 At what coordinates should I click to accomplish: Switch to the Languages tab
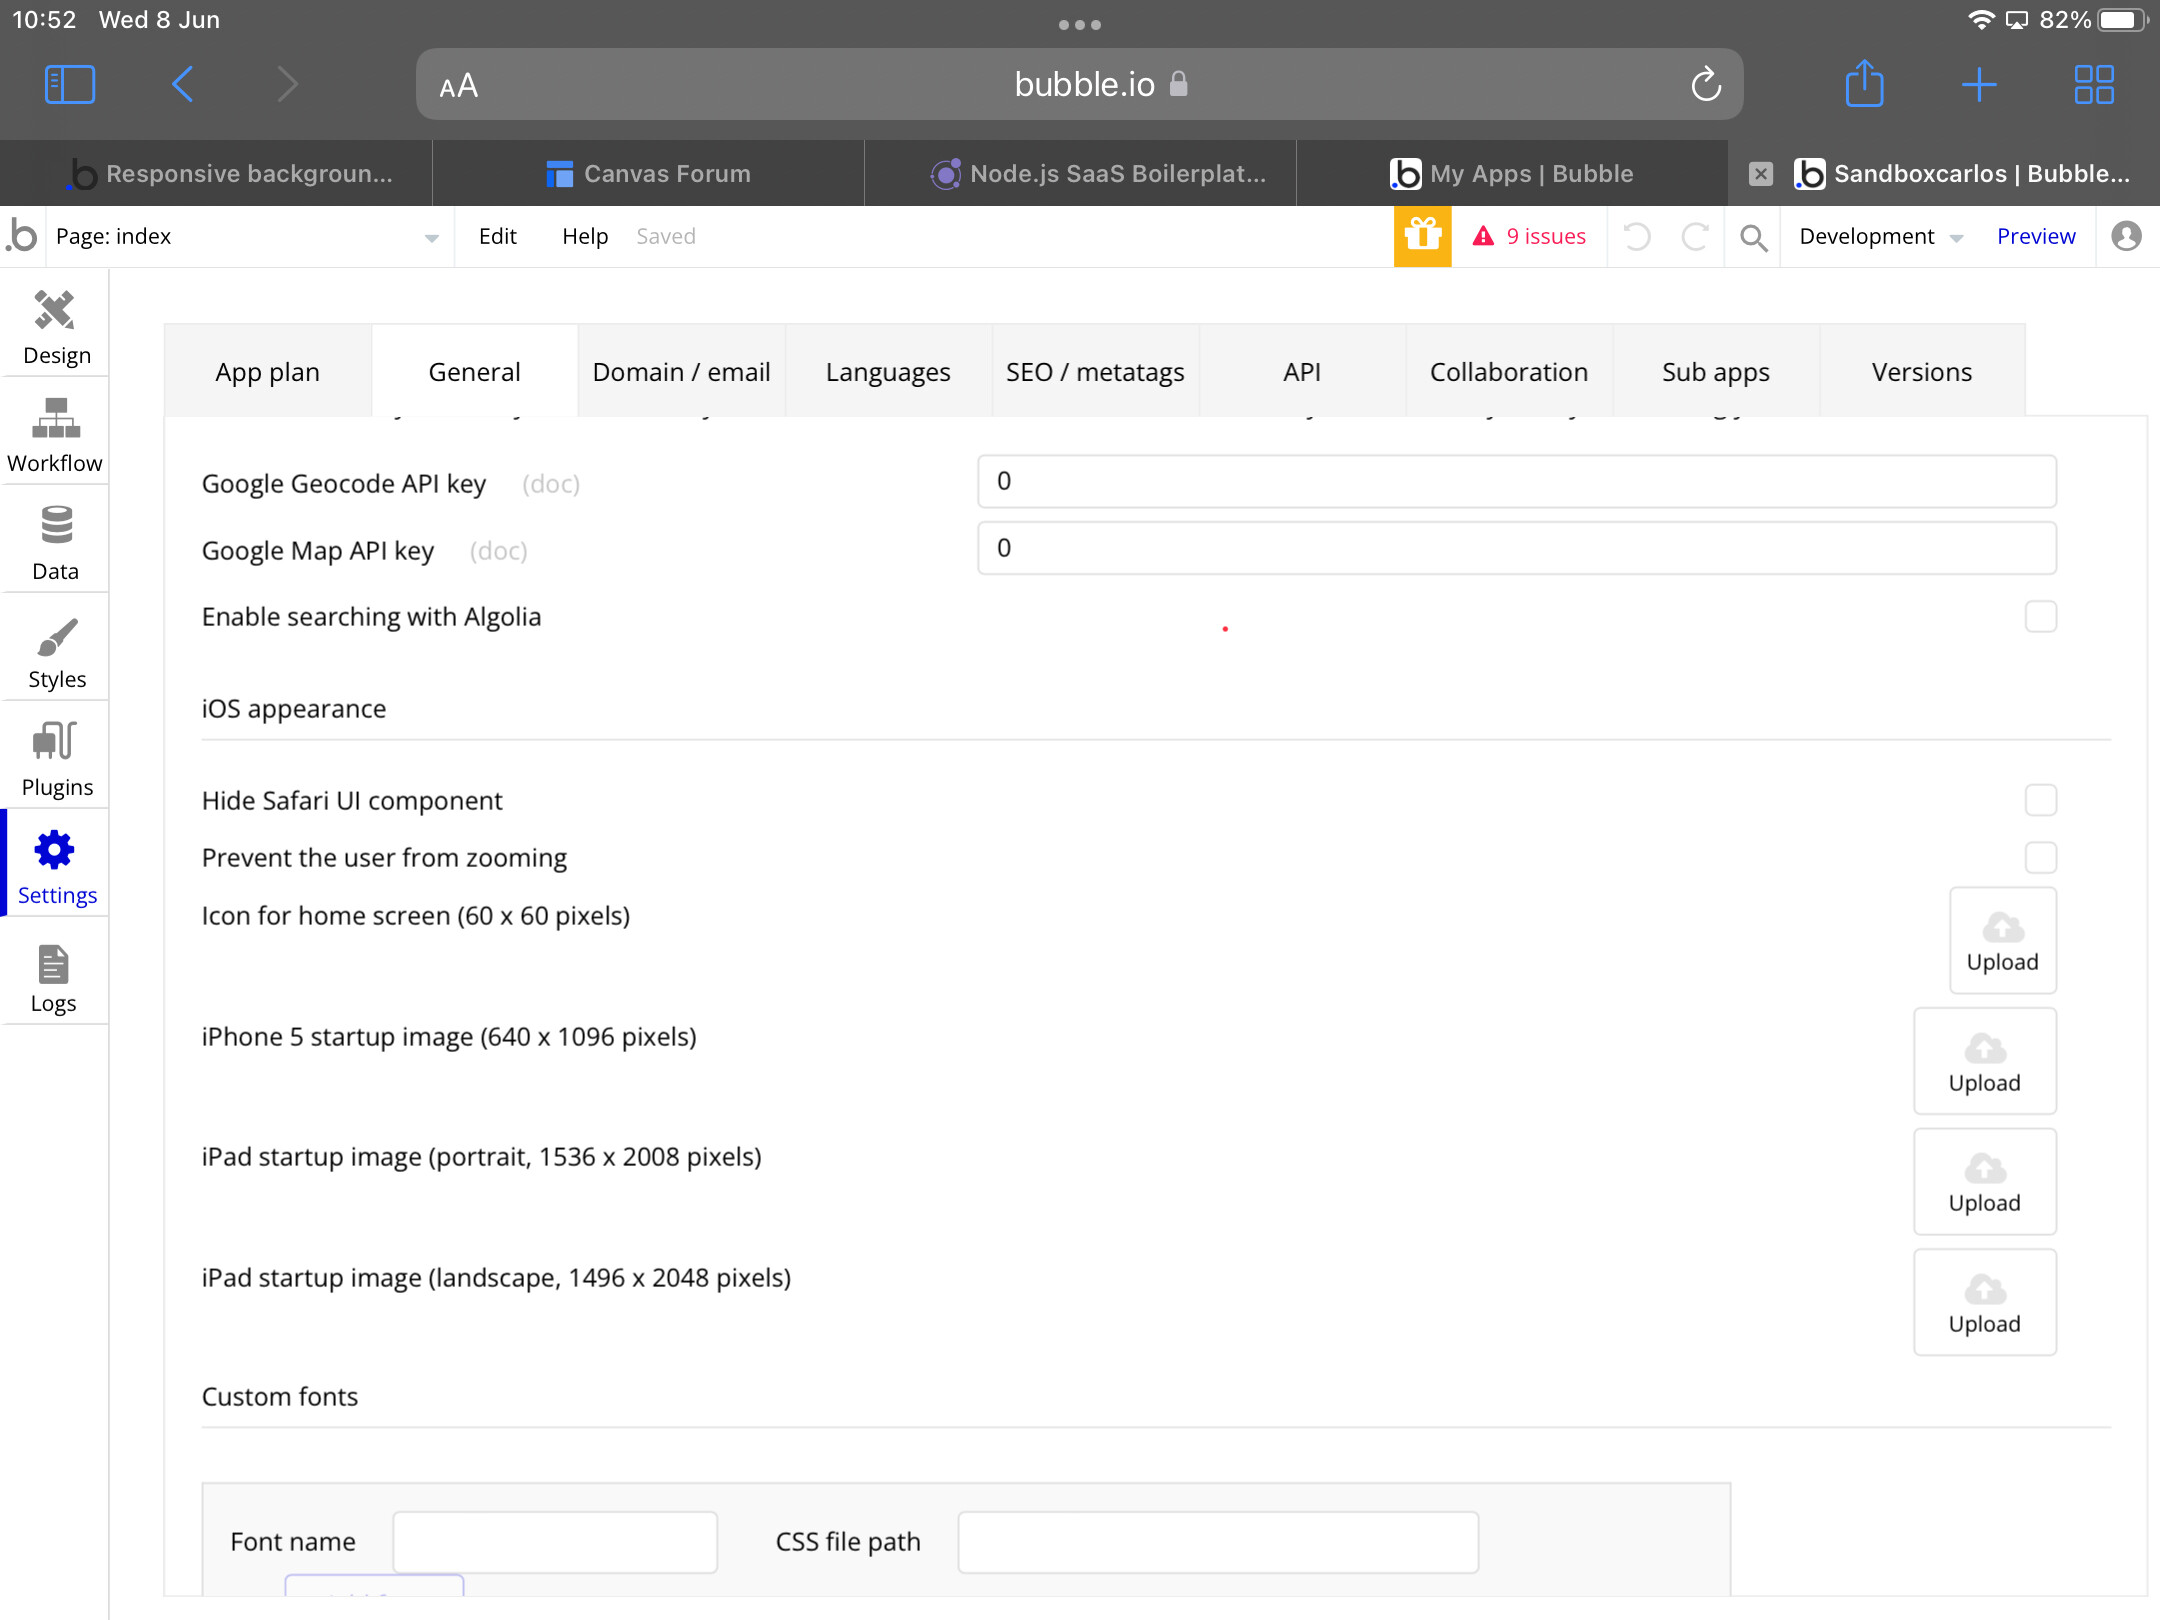[888, 371]
